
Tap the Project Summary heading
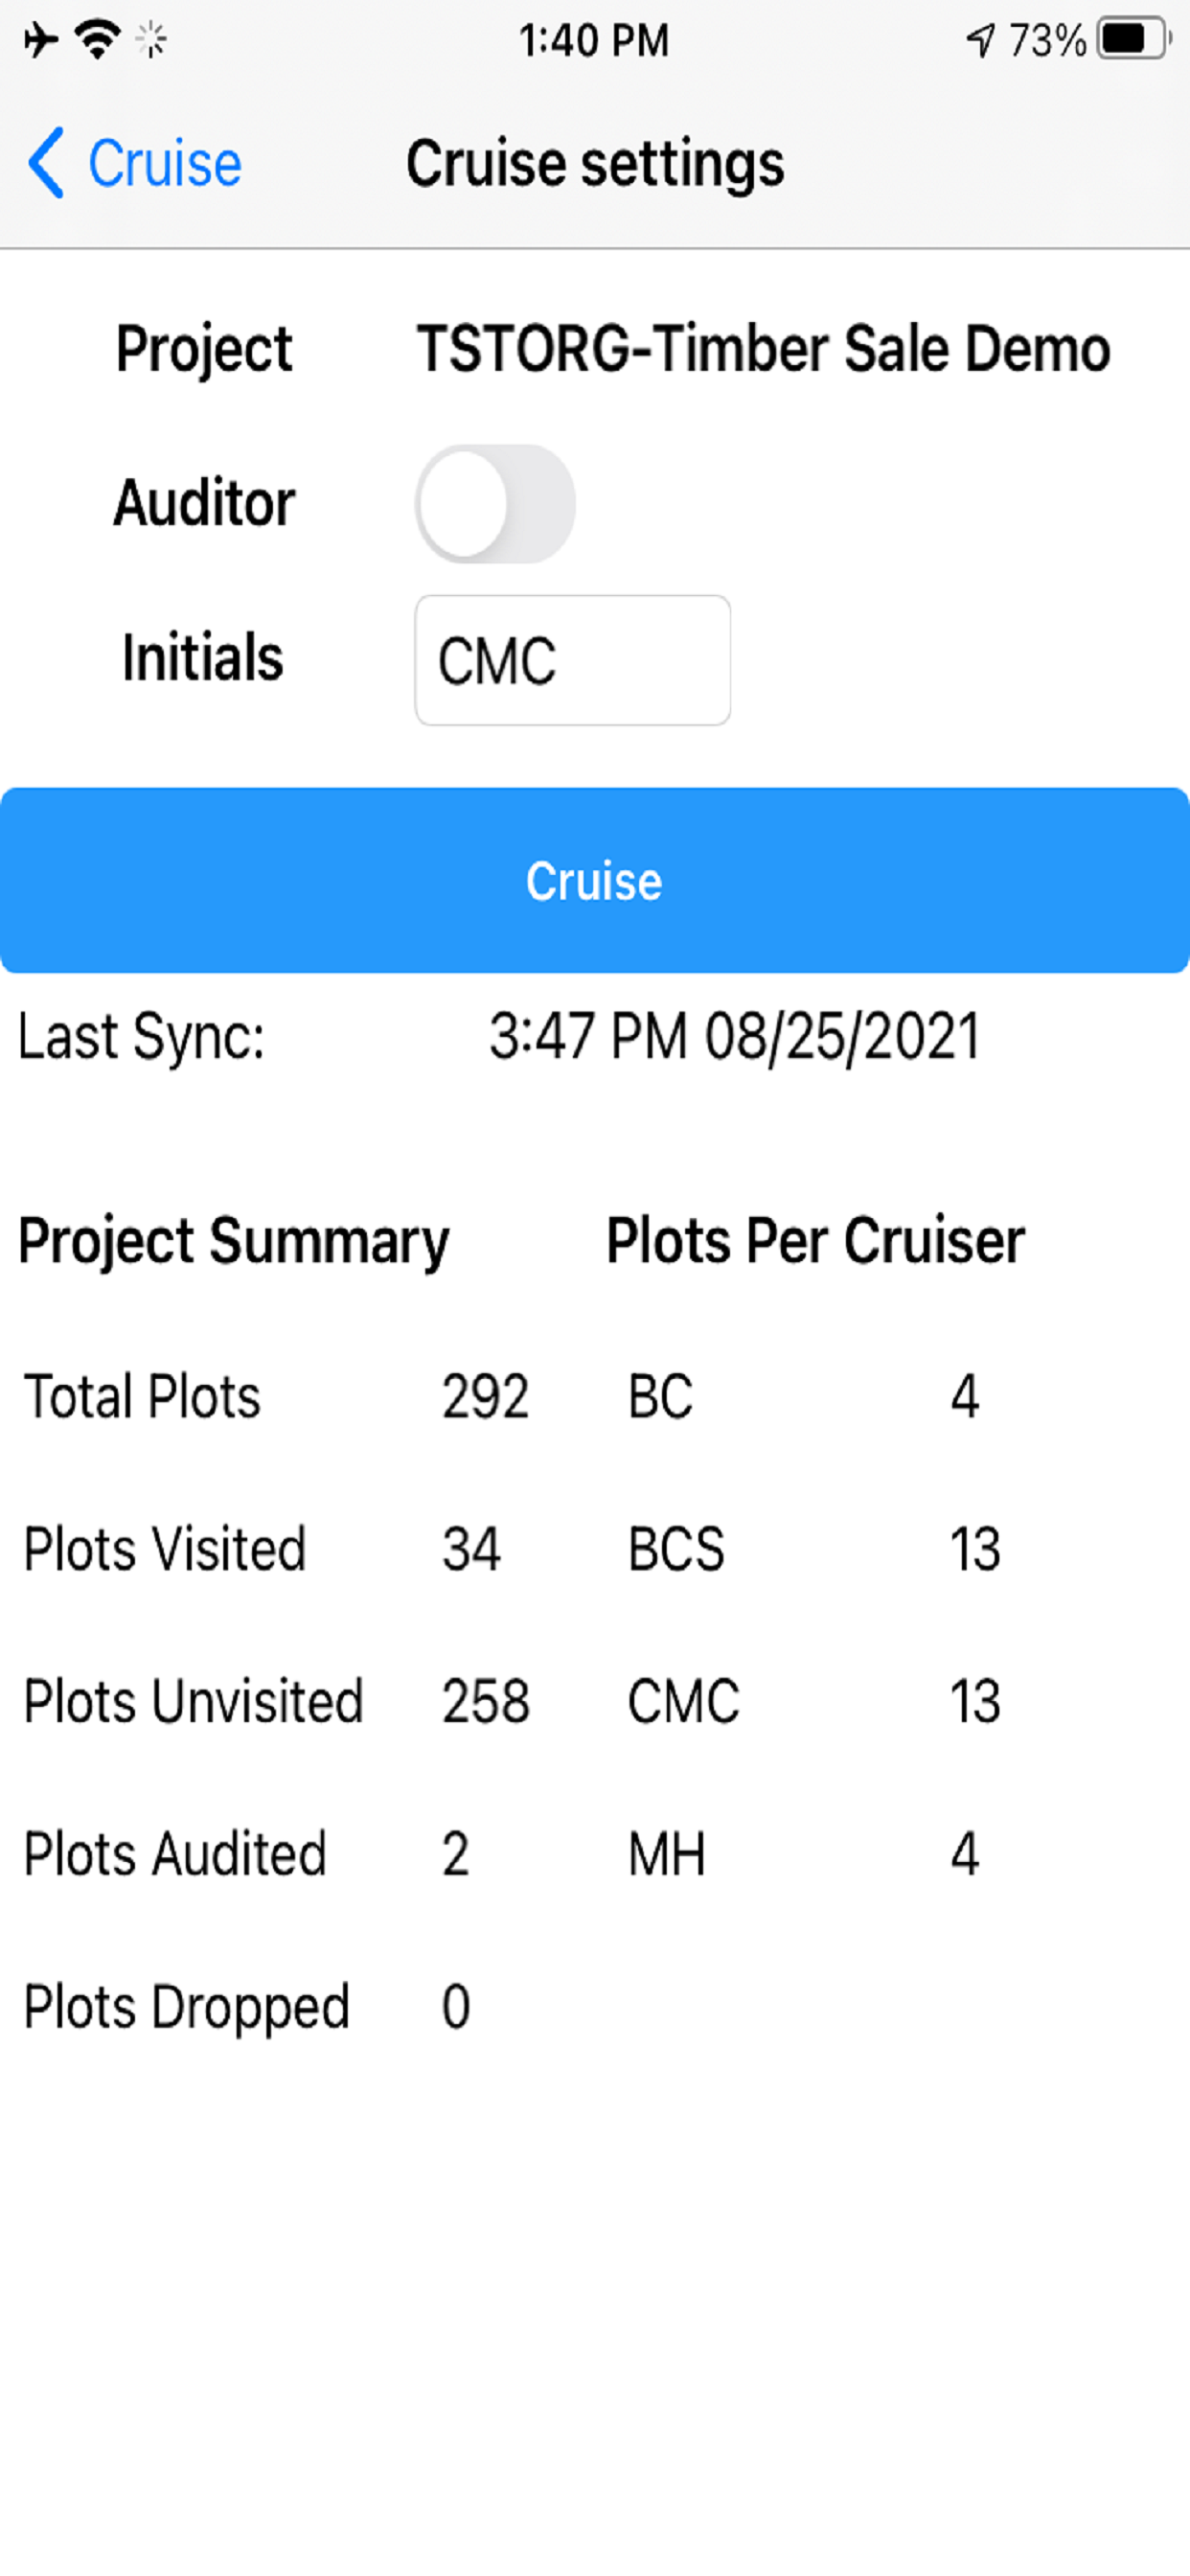(x=234, y=1241)
